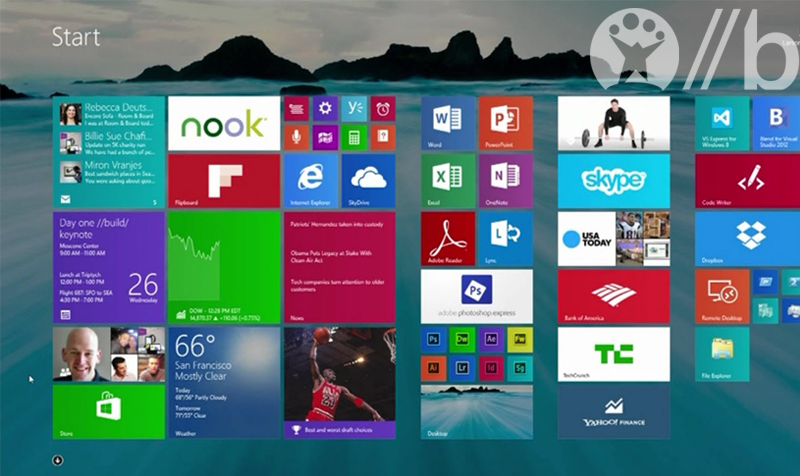The height and width of the screenshot is (476, 800).
Task: Open the Help and Tips tile
Action: coord(383,137)
